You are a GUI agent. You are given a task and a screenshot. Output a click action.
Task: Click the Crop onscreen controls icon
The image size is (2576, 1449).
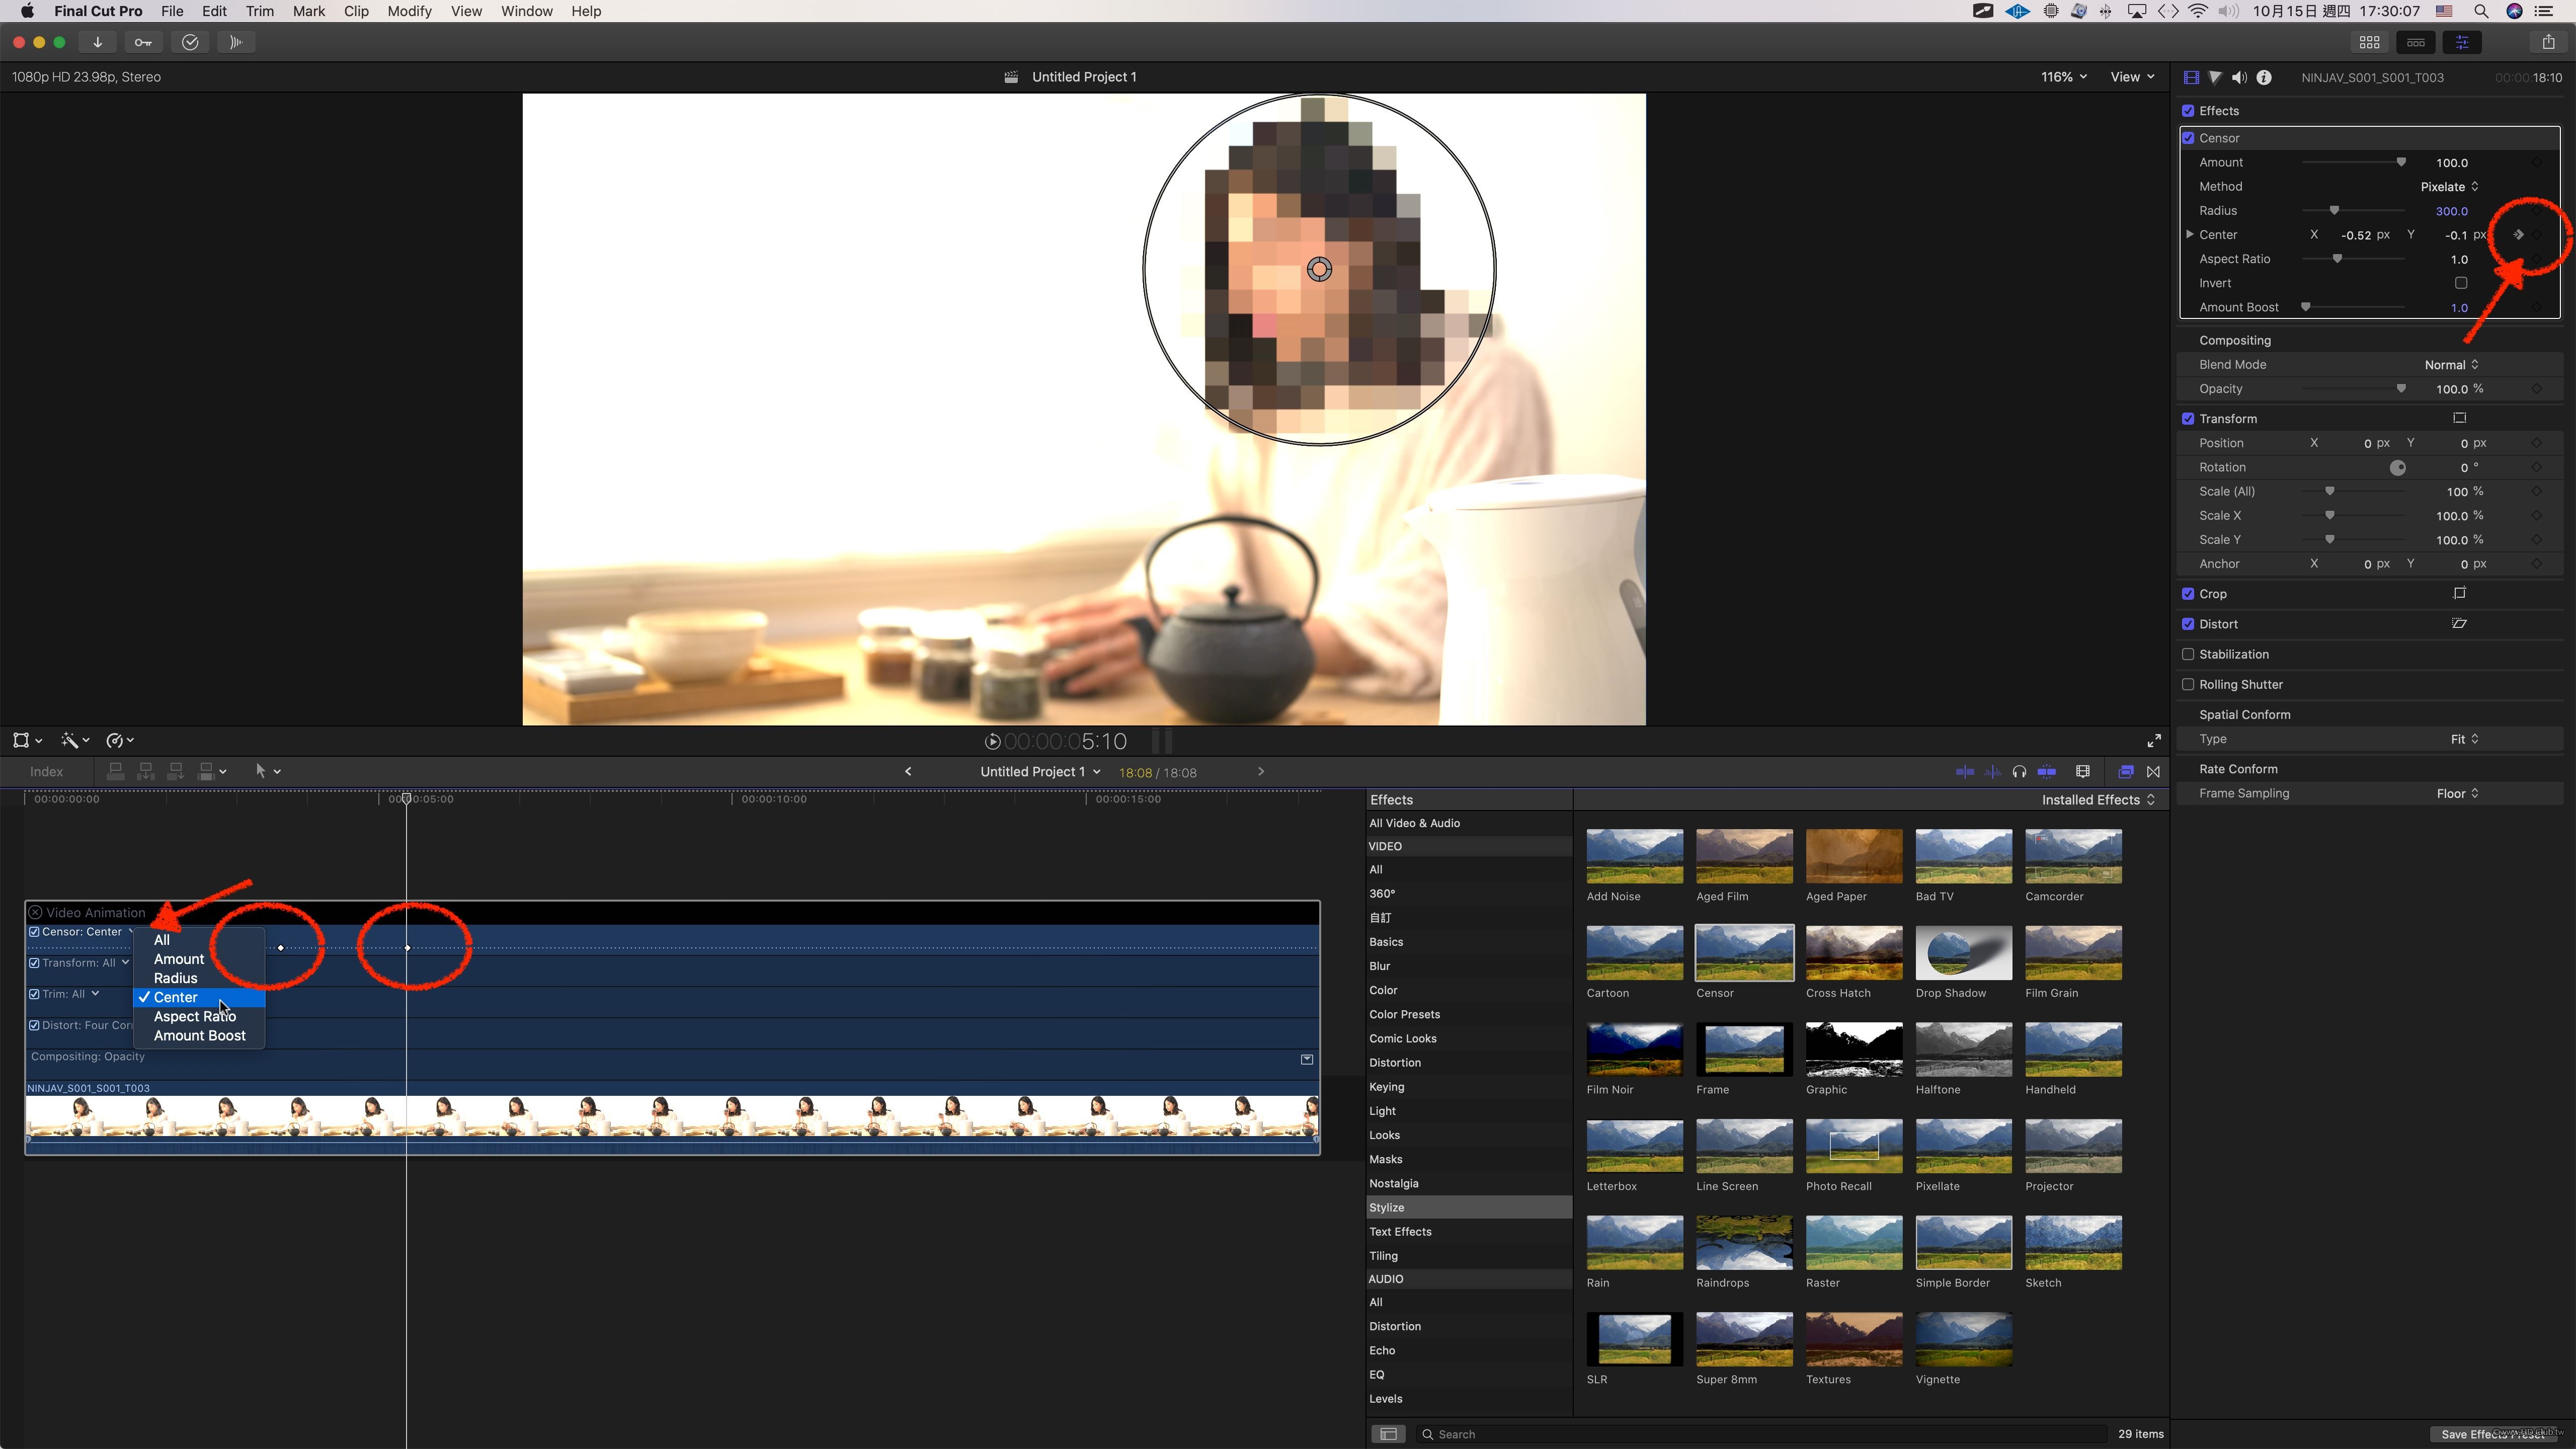pos(2459,593)
